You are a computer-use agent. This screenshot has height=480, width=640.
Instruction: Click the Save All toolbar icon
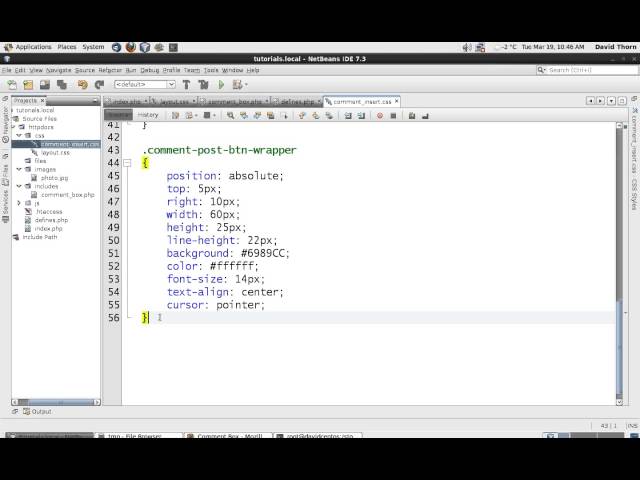62,84
